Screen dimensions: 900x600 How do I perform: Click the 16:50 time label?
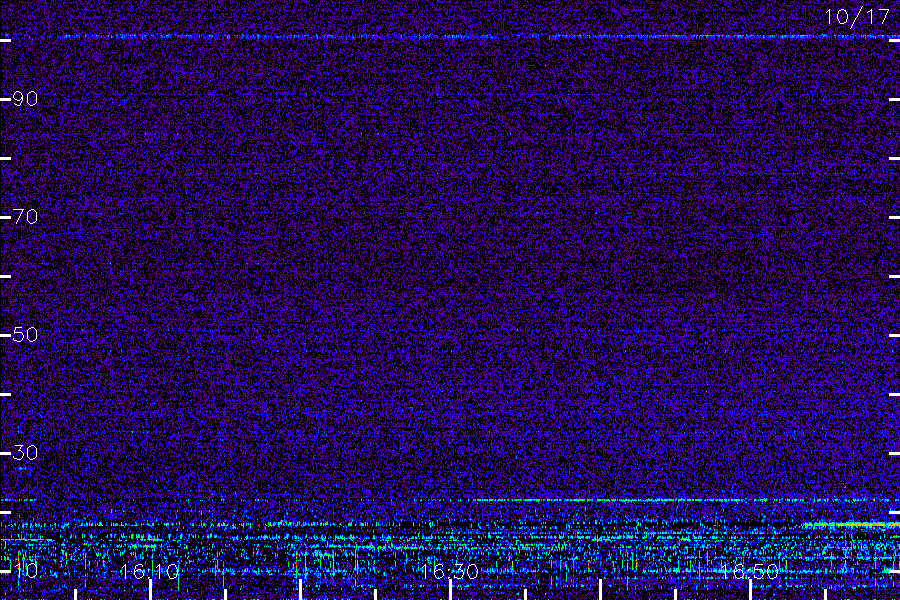749,571
